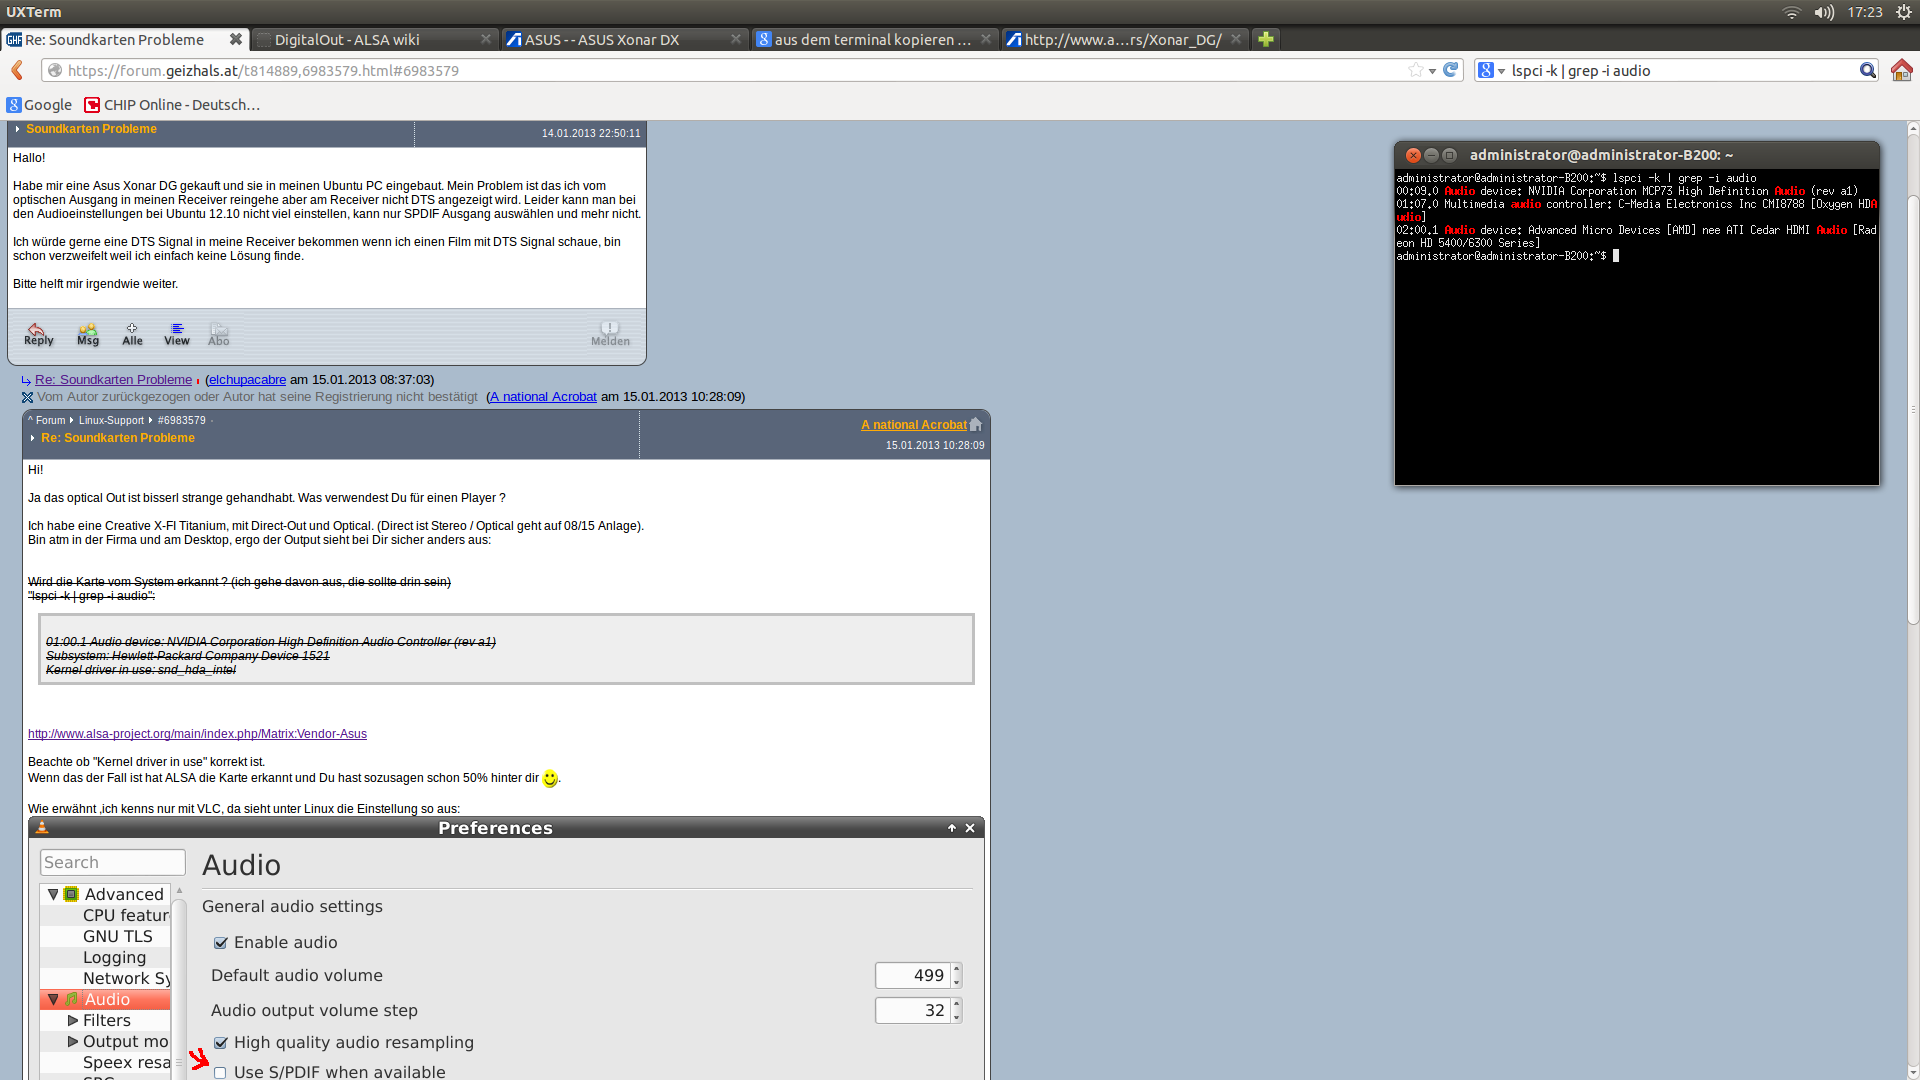Click the Melden report icon
The width and height of the screenshot is (1920, 1080).
pos(610,334)
